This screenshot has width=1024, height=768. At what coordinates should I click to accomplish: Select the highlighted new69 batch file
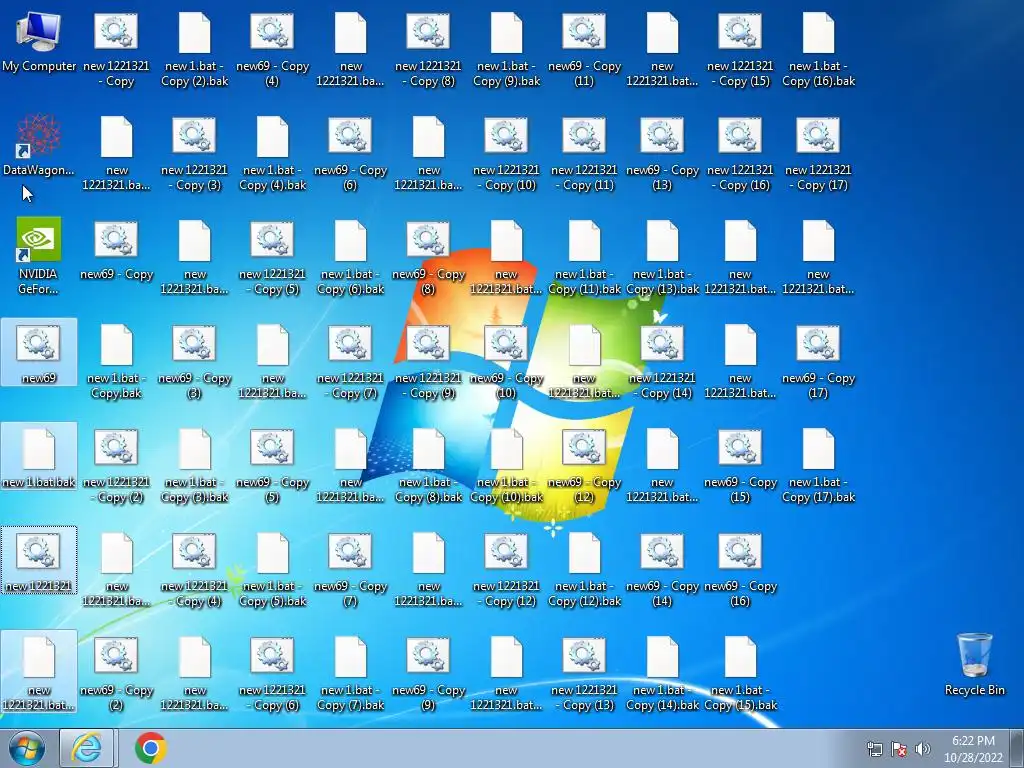click(39, 353)
